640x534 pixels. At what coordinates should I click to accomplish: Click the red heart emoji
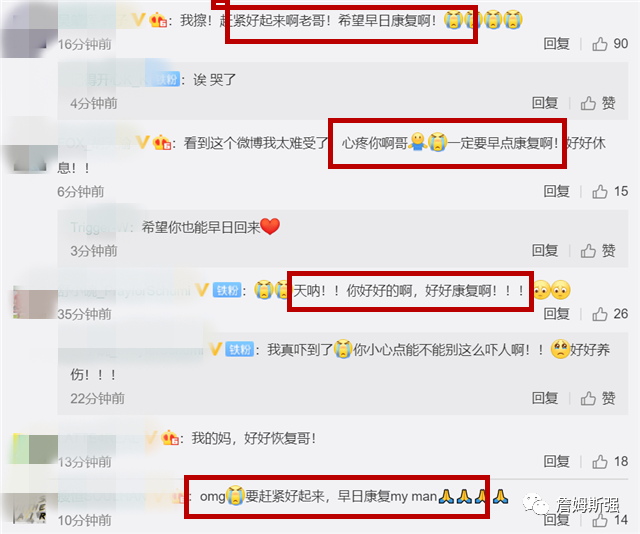point(270,227)
